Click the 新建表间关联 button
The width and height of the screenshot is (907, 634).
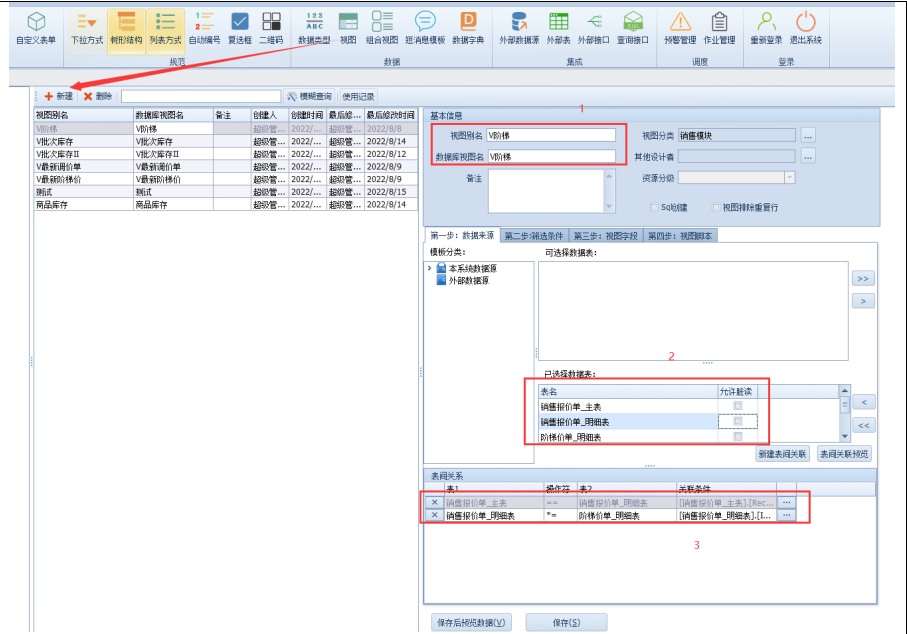[782, 453]
